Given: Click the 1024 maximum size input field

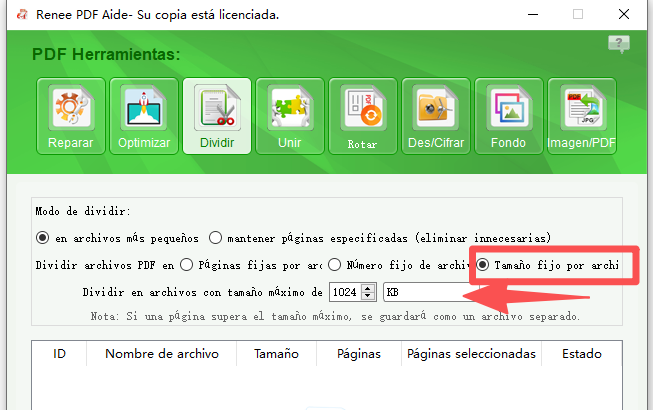Looking at the screenshot, I should tap(345, 292).
